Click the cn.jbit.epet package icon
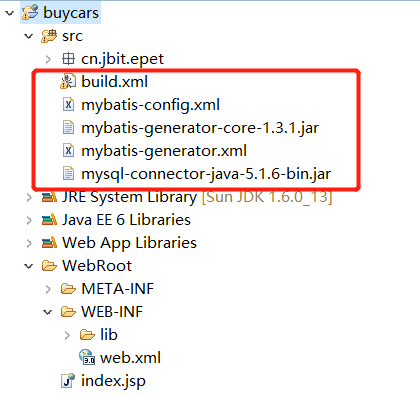The width and height of the screenshot is (420, 396). [68, 59]
